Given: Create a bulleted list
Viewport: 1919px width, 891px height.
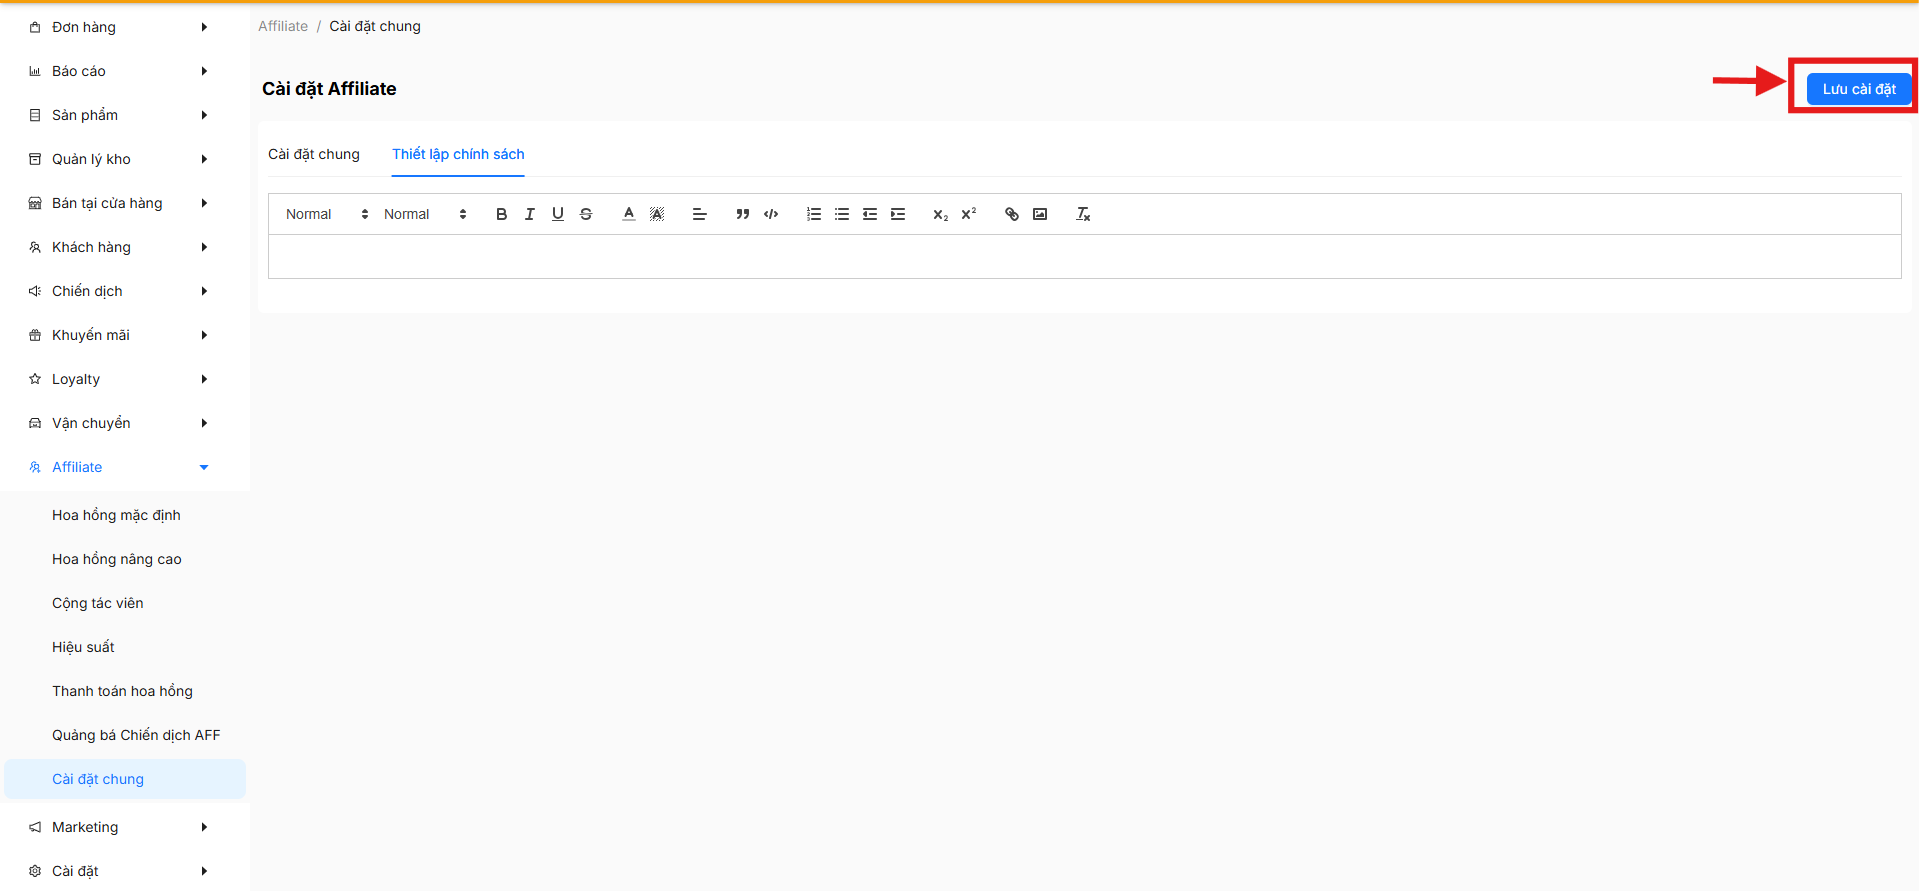Looking at the screenshot, I should [x=842, y=214].
